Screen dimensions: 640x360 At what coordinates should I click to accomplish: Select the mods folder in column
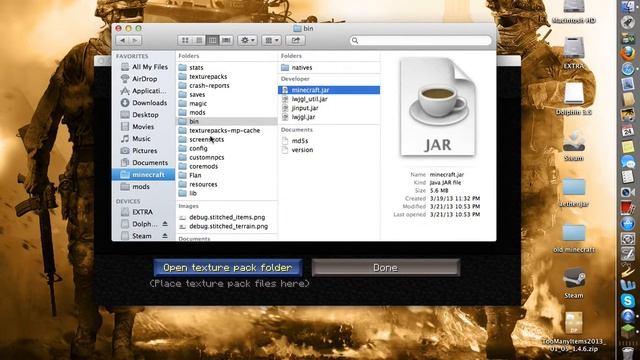coord(192,112)
